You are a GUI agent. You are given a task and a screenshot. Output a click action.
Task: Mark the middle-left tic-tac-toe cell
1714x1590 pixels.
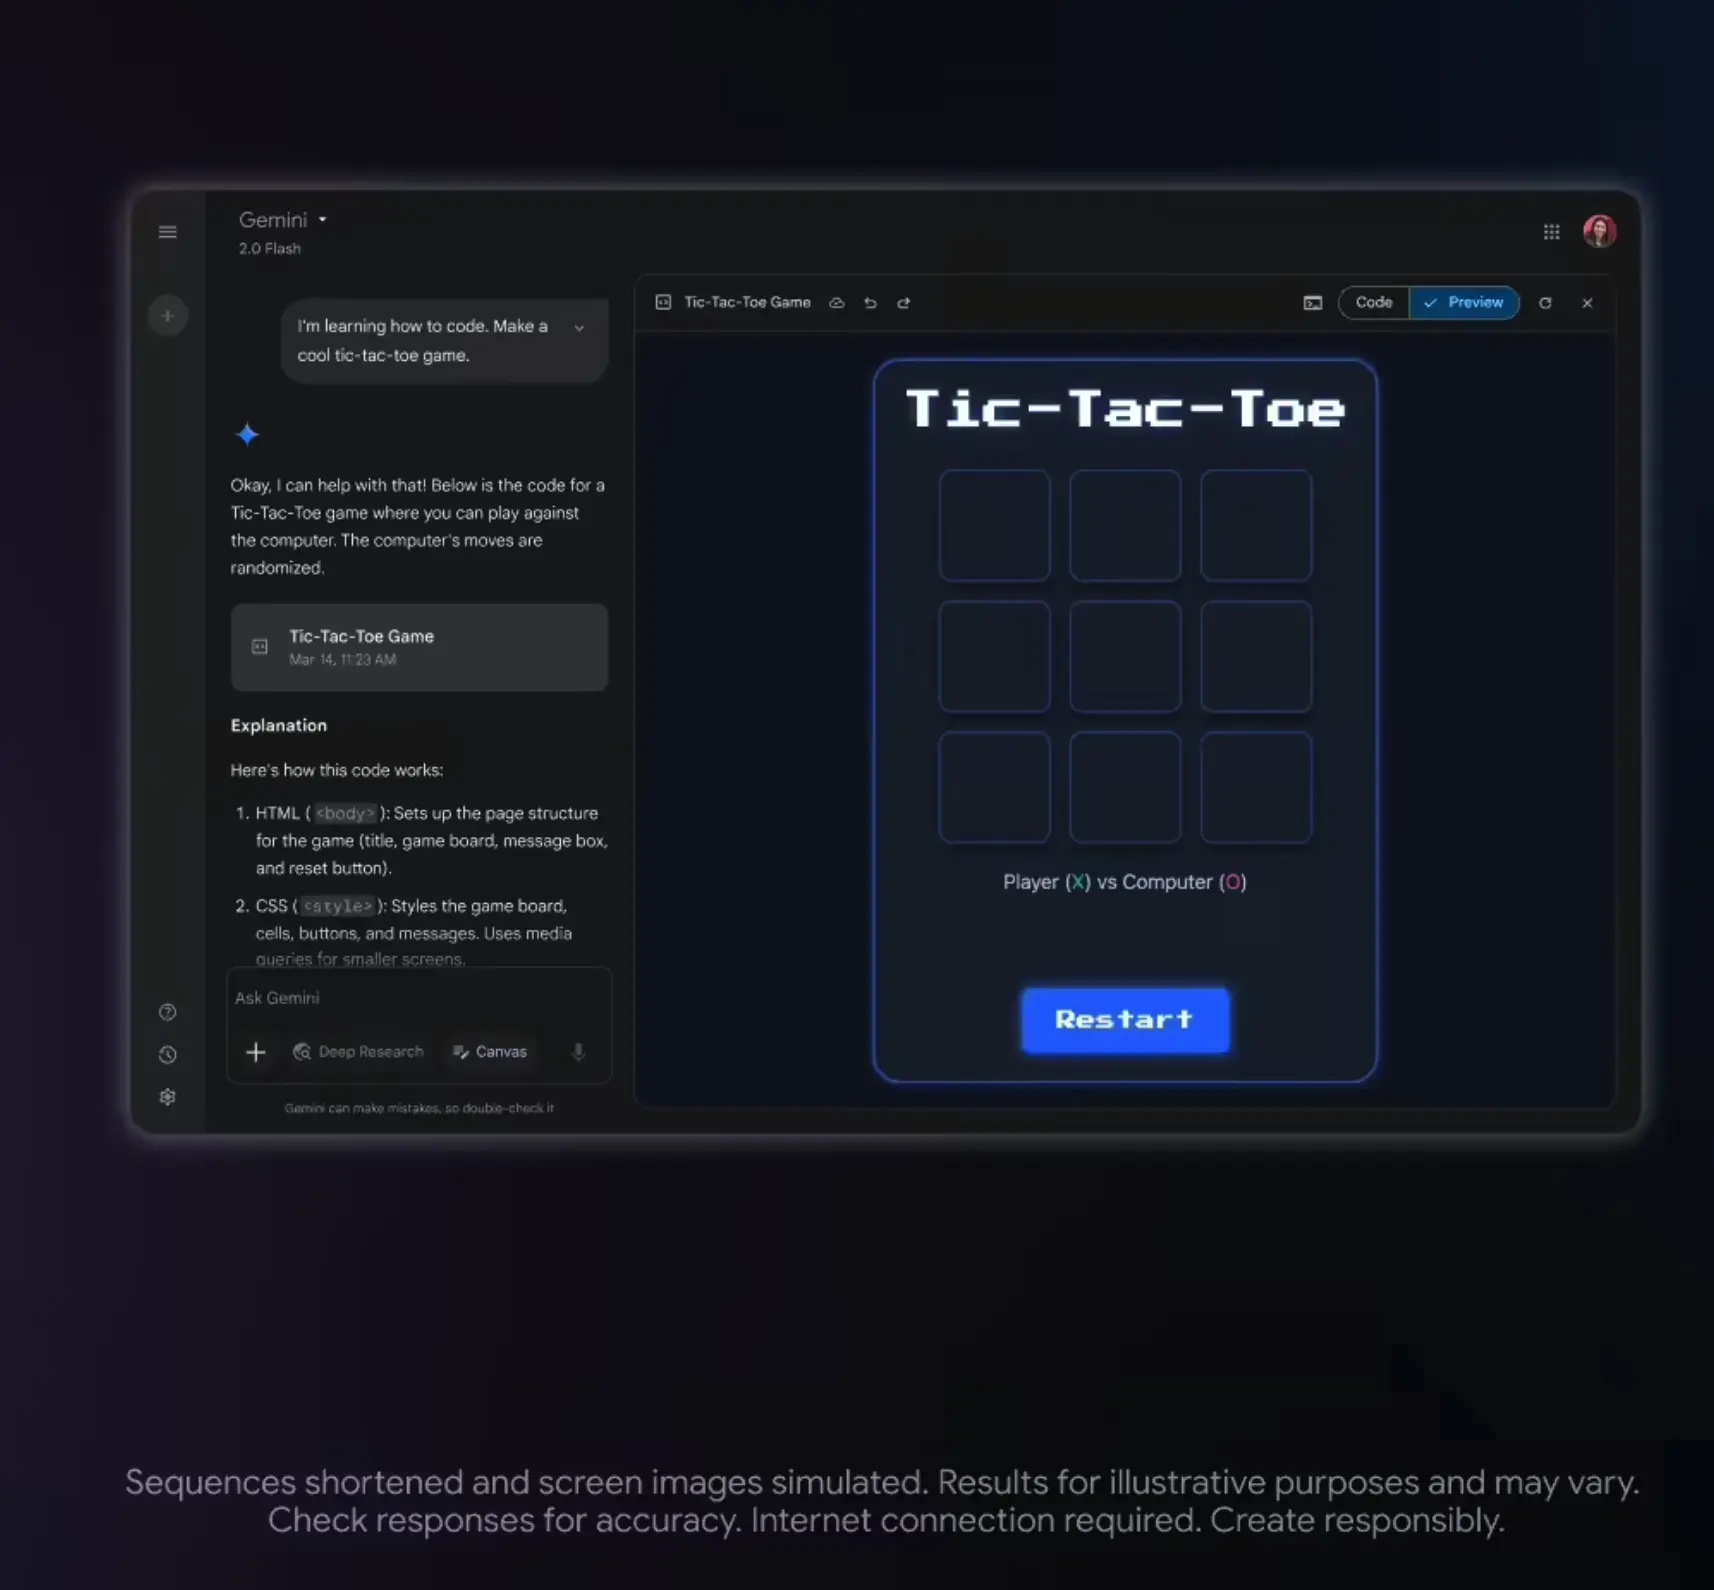(994, 657)
